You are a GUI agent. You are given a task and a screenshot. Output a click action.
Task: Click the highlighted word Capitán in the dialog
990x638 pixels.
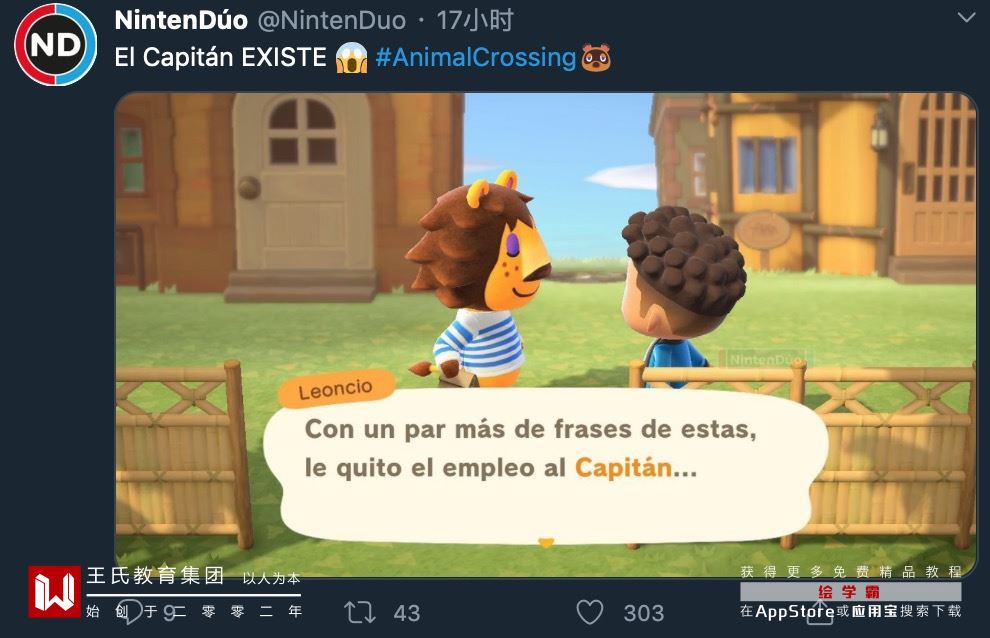tap(623, 468)
